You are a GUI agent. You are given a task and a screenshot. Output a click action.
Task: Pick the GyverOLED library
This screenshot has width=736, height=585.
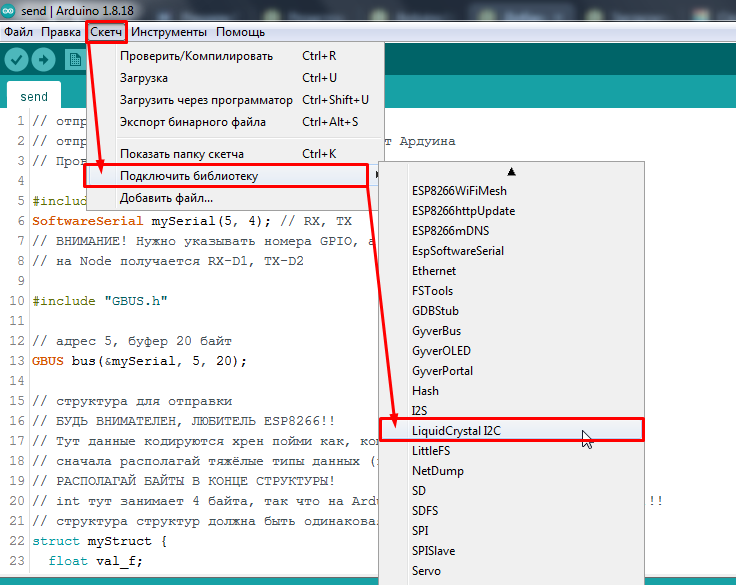pyautogui.click(x=441, y=351)
